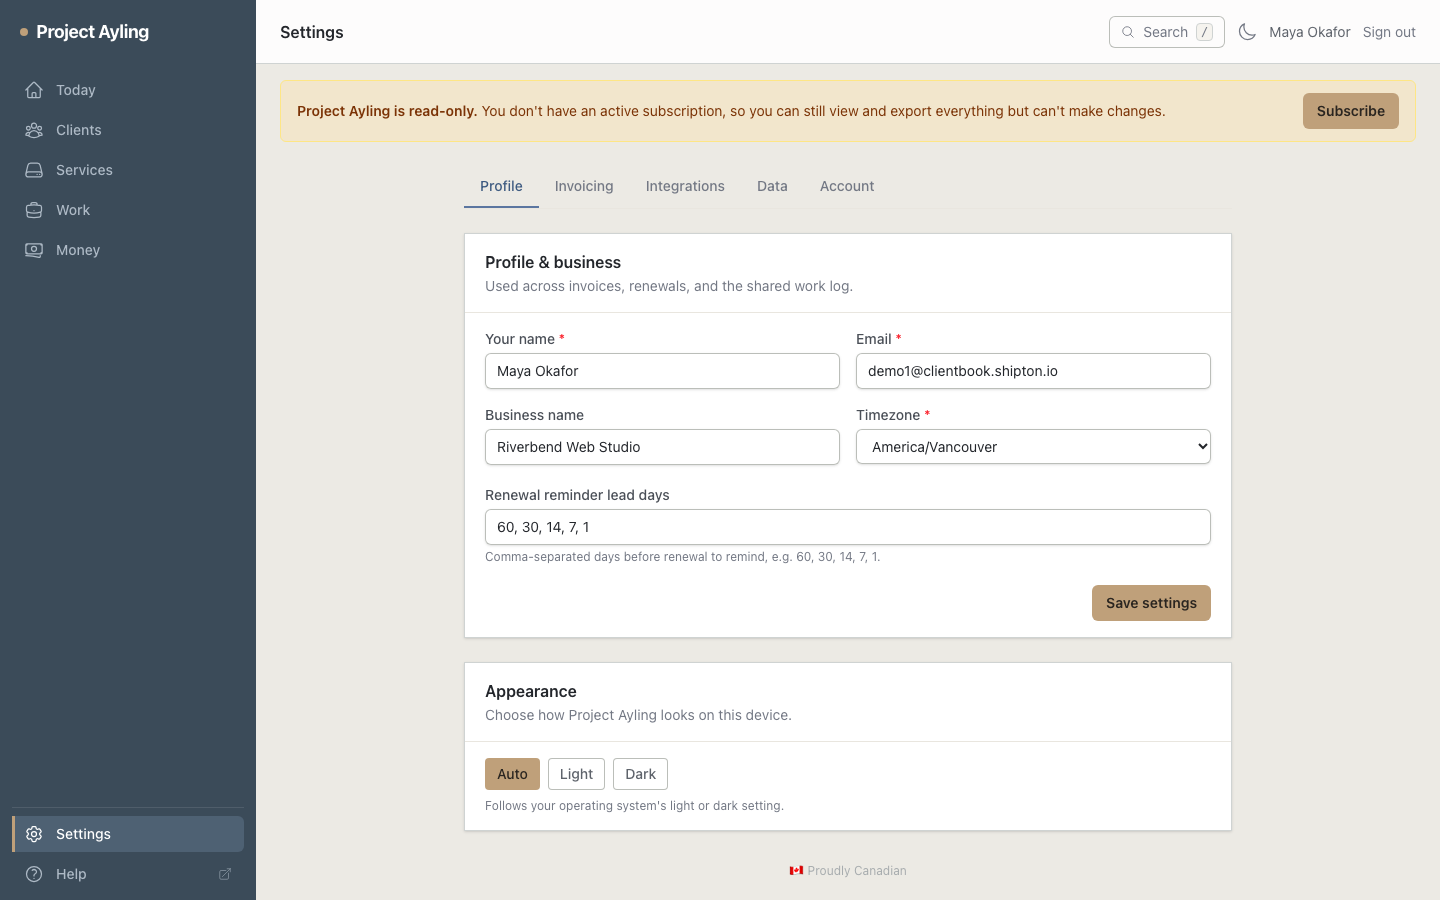Click the Project Ayling title text

click(92, 32)
